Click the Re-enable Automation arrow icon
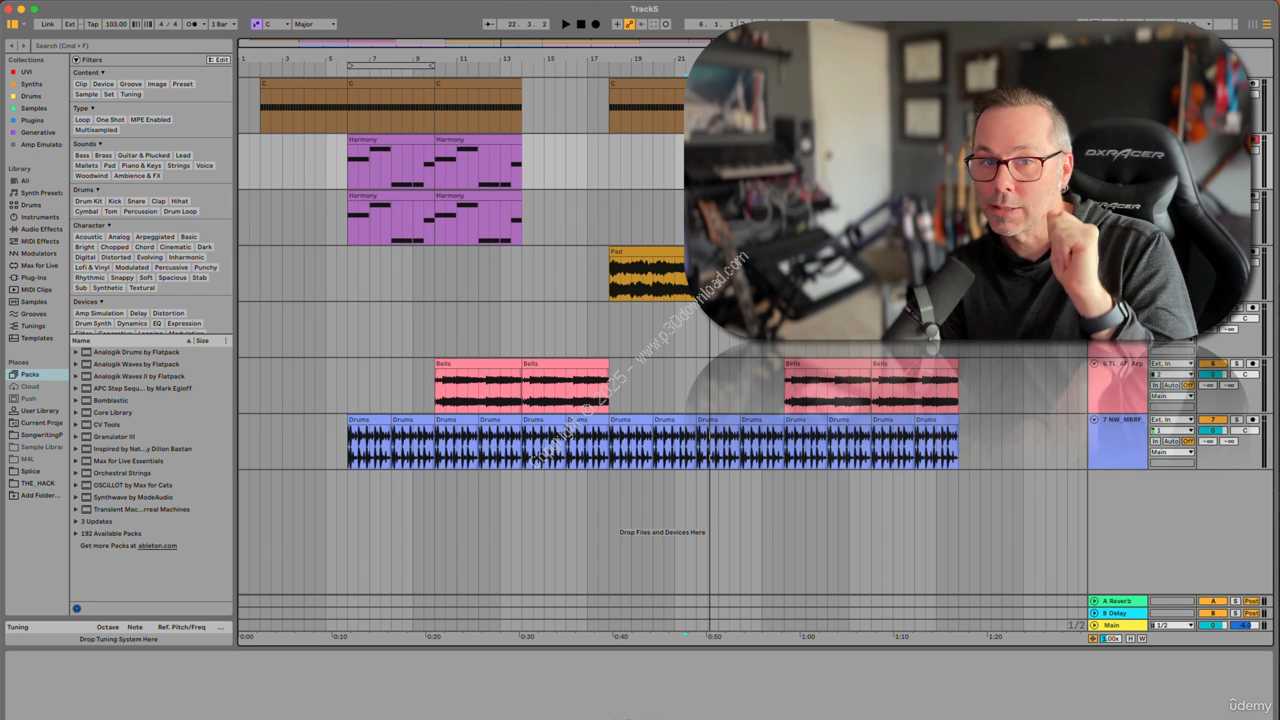This screenshot has width=1280, height=720. [x=641, y=24]
